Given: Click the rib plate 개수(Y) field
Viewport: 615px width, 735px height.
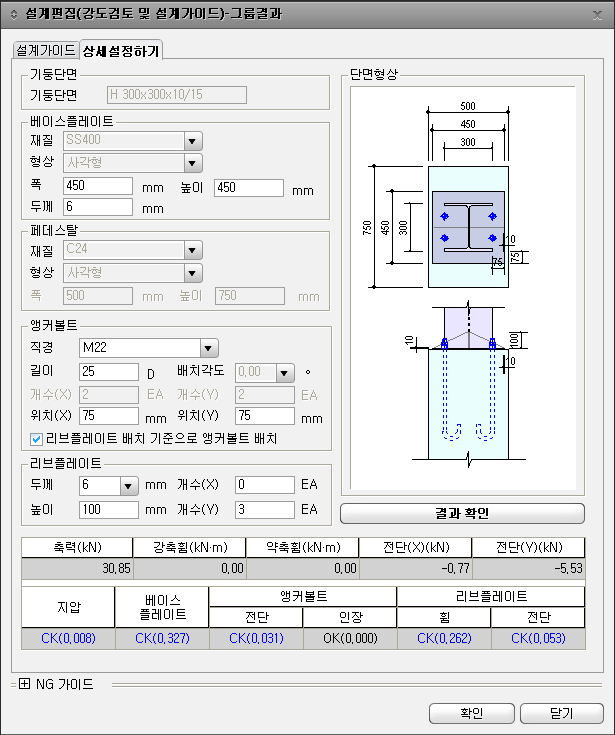Looking at the screenshot, I should [265, 510].
